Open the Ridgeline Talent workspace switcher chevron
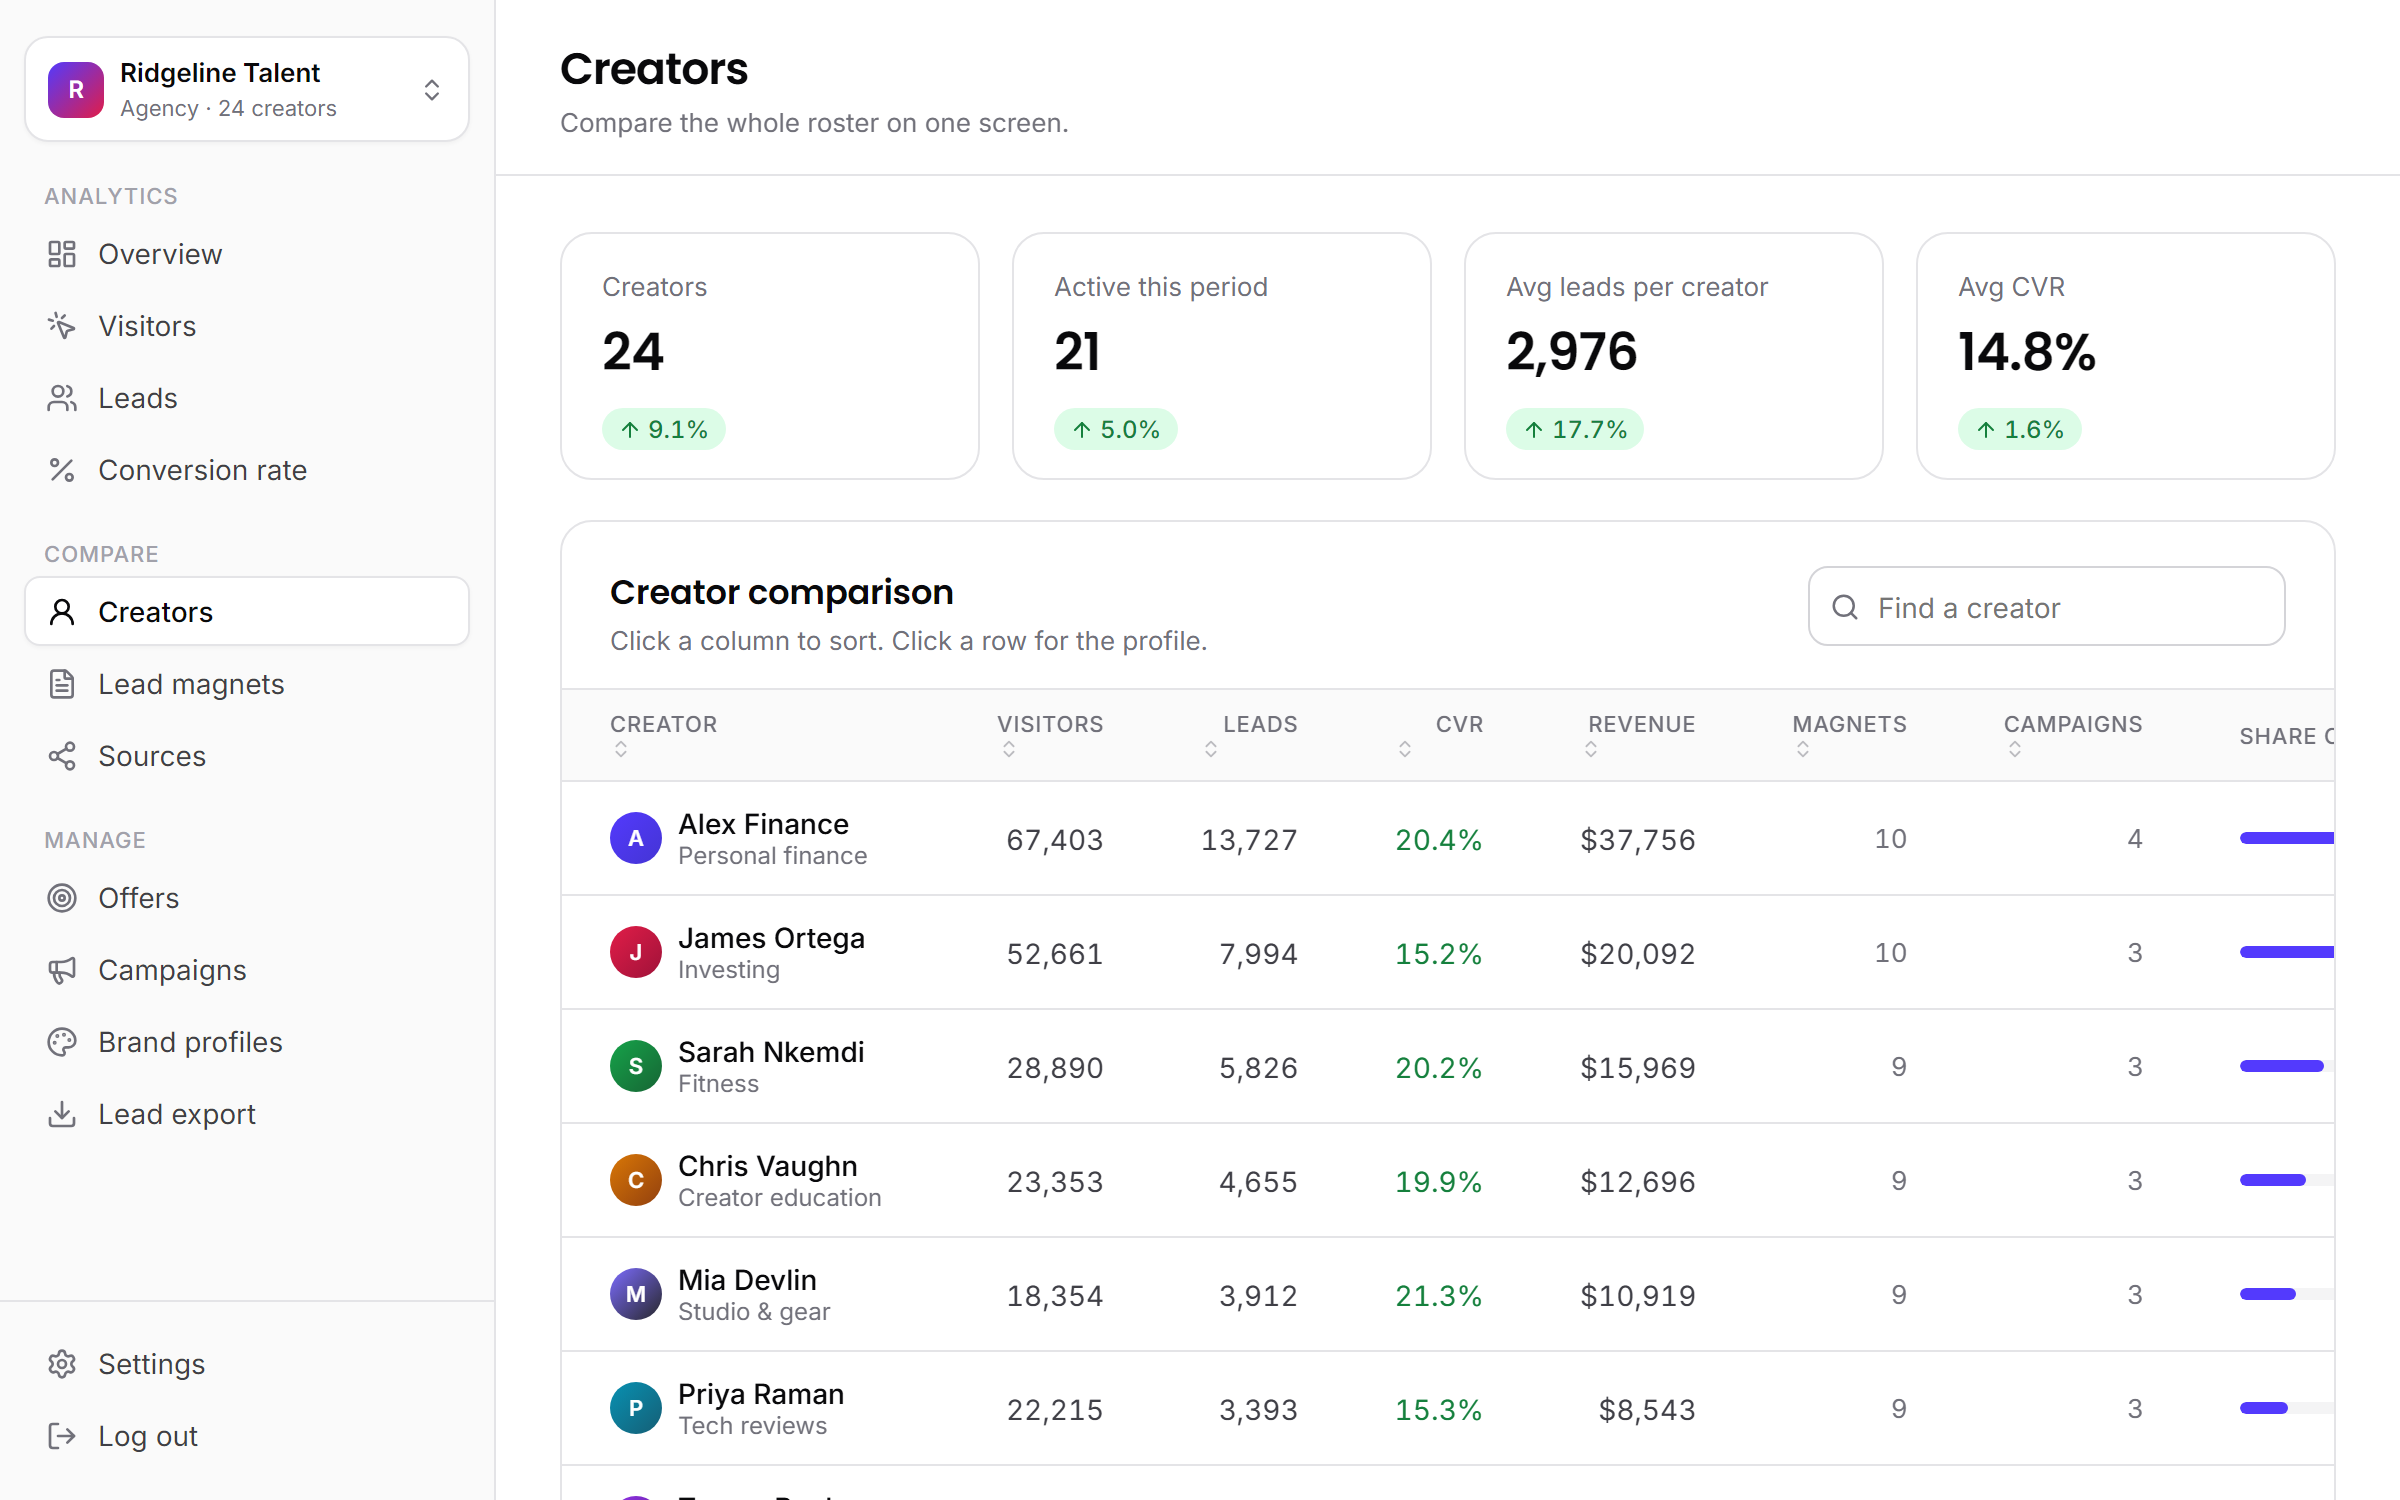Viewport: 2400px width, 1500px height. pyautogui.click(x=432, y=90)
